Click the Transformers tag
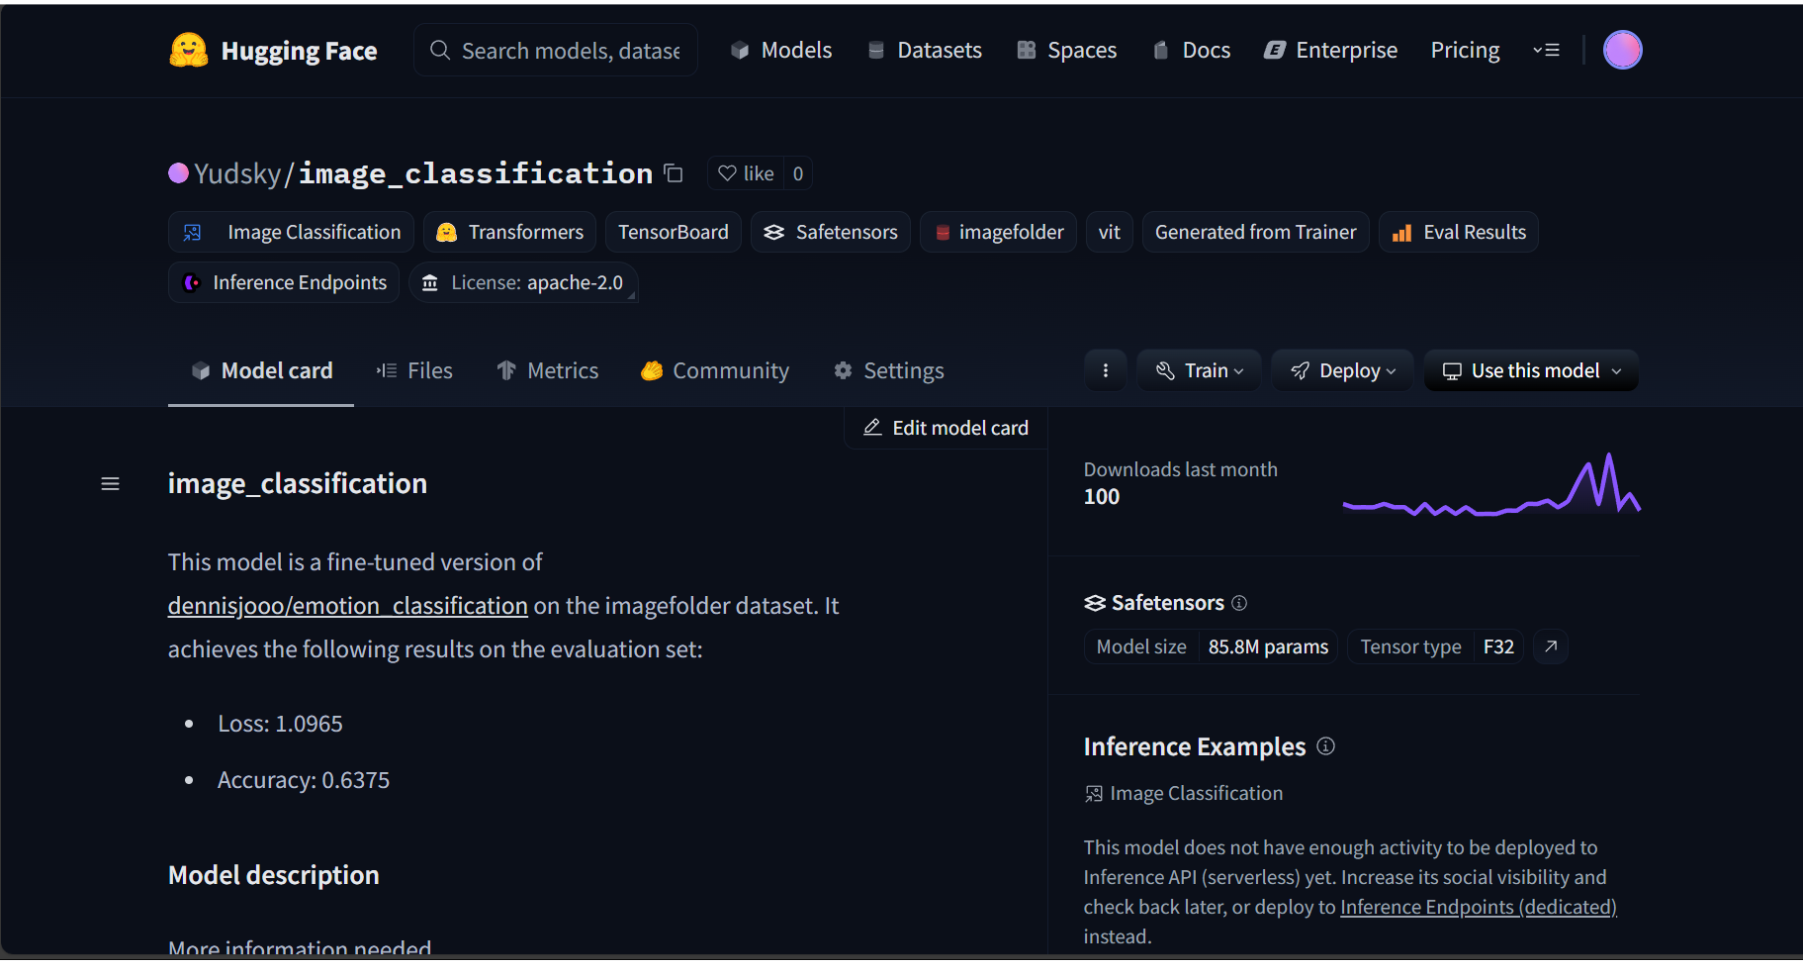 click(x=510, y=232)
